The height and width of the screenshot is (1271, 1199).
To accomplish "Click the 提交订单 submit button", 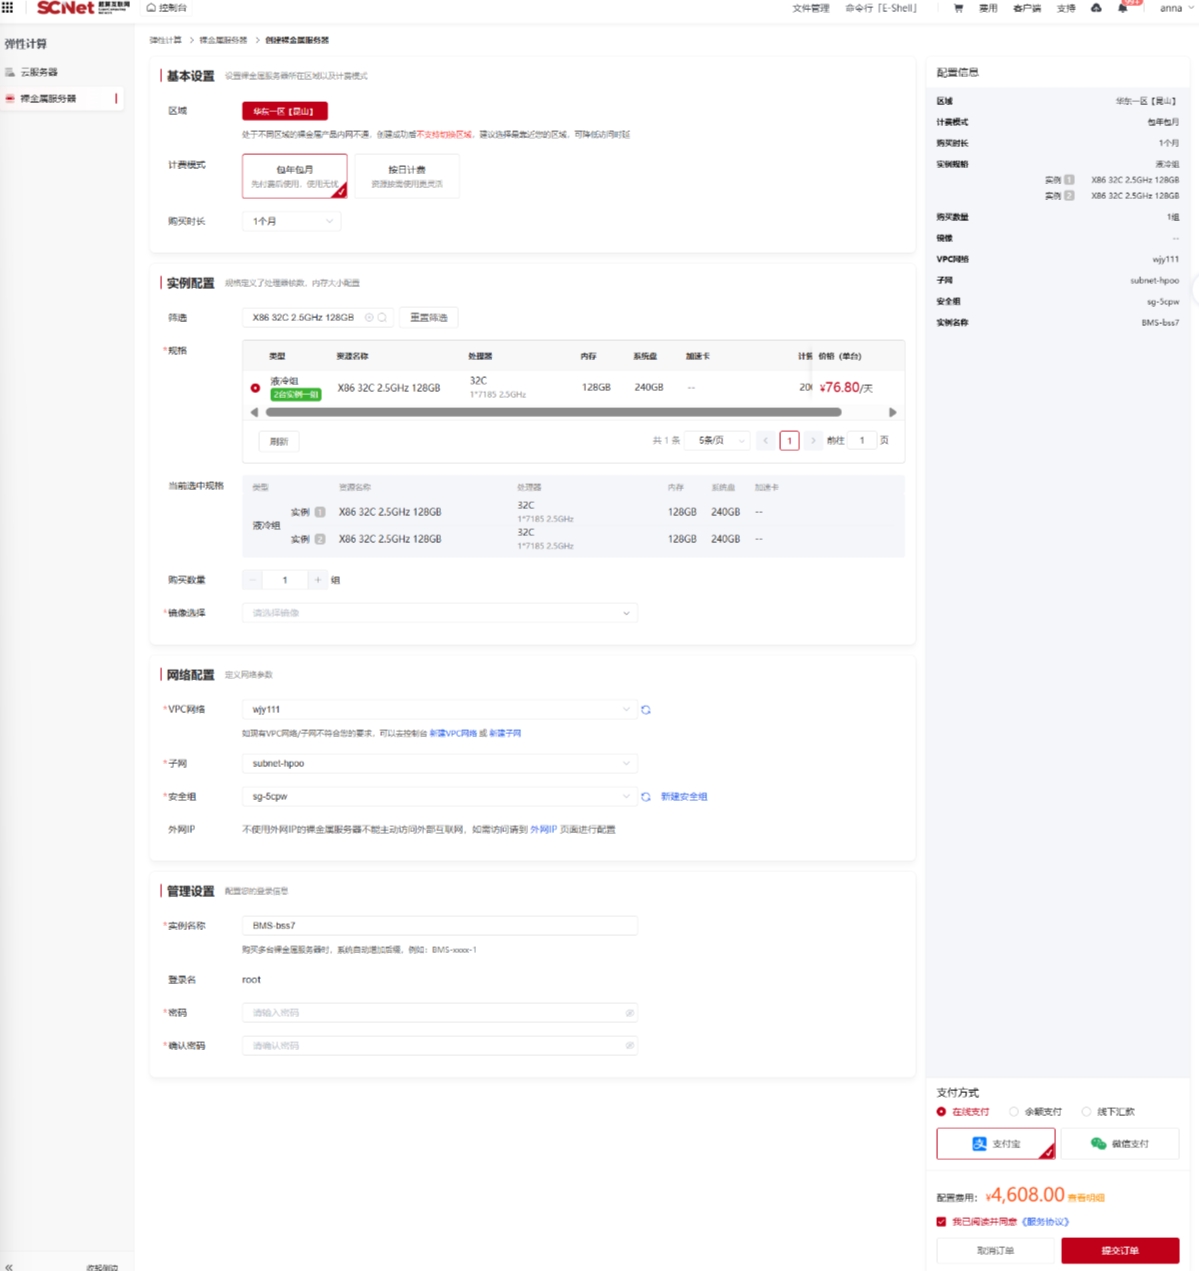I will pyautogui.click(x=1119, y=1250).
